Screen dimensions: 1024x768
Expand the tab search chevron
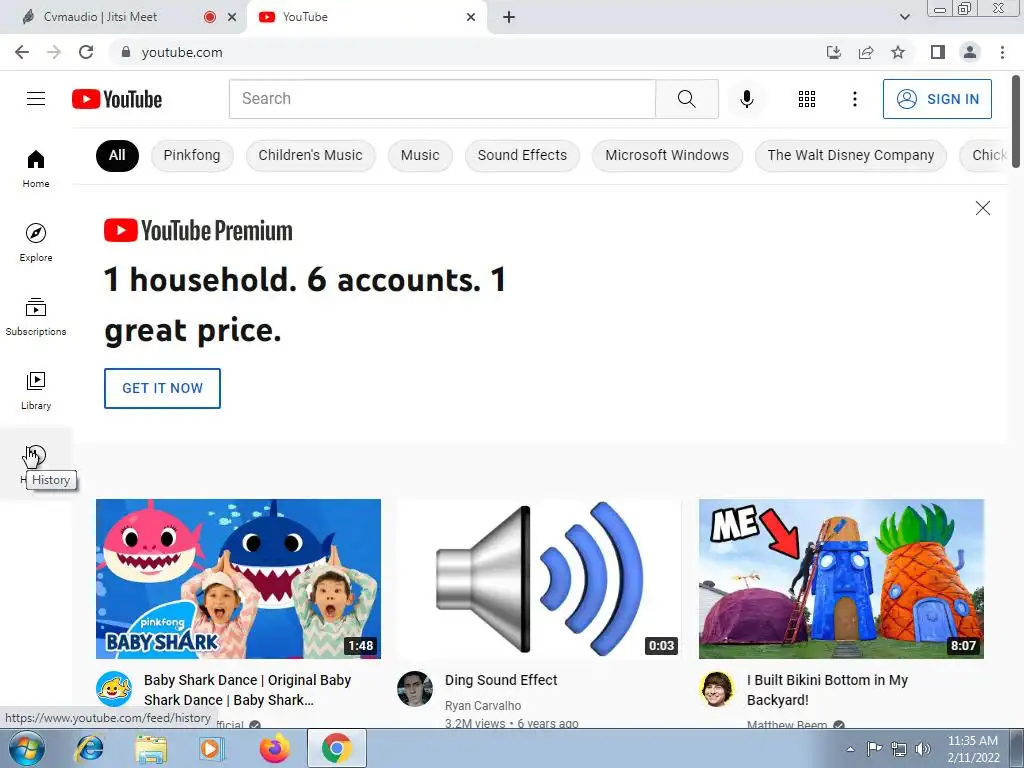[904, 17]
